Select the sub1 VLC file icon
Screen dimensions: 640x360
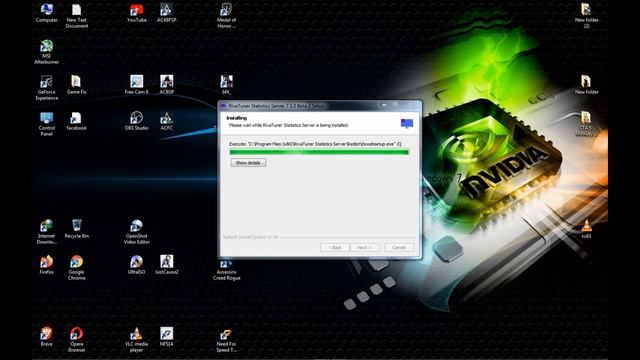(586, 229)
